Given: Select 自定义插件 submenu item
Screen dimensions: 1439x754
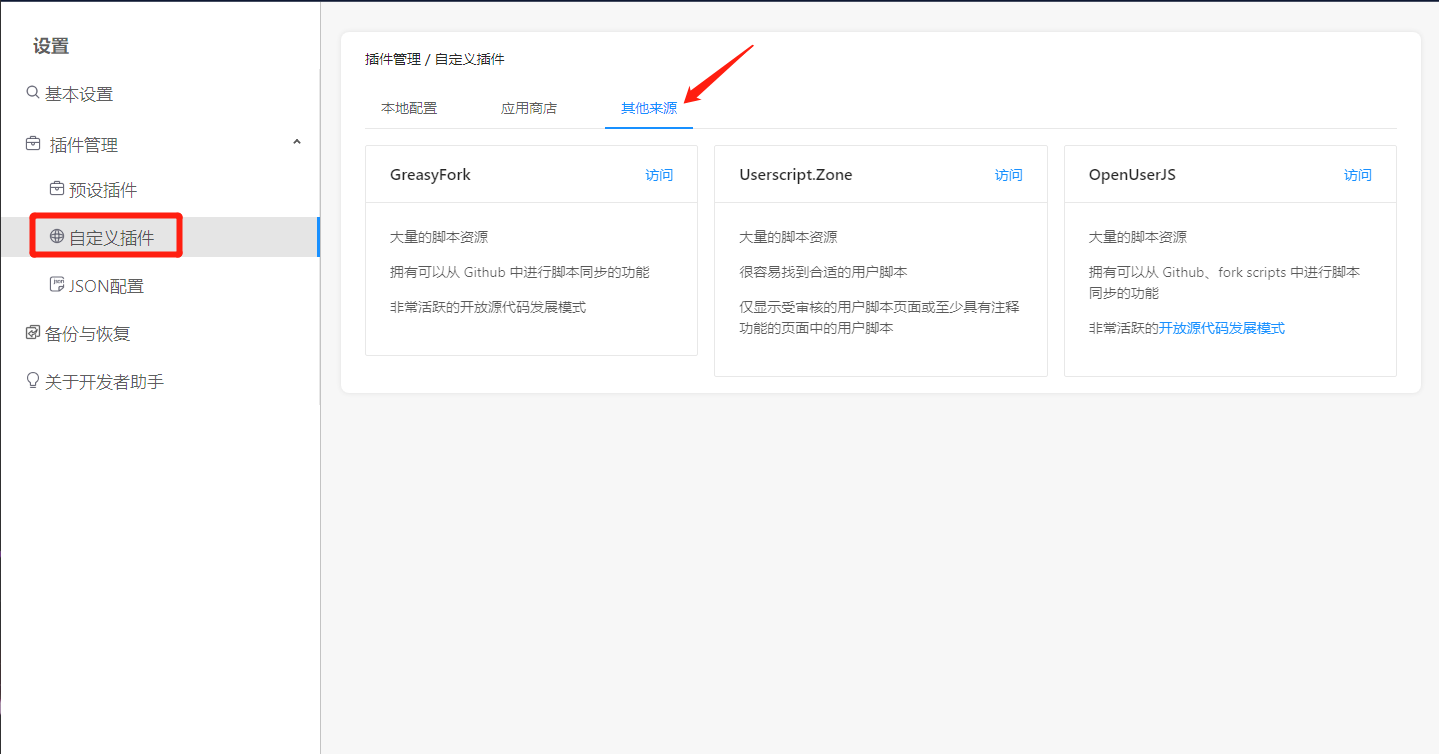Looking at the screenshot, I should coord(160,237).
